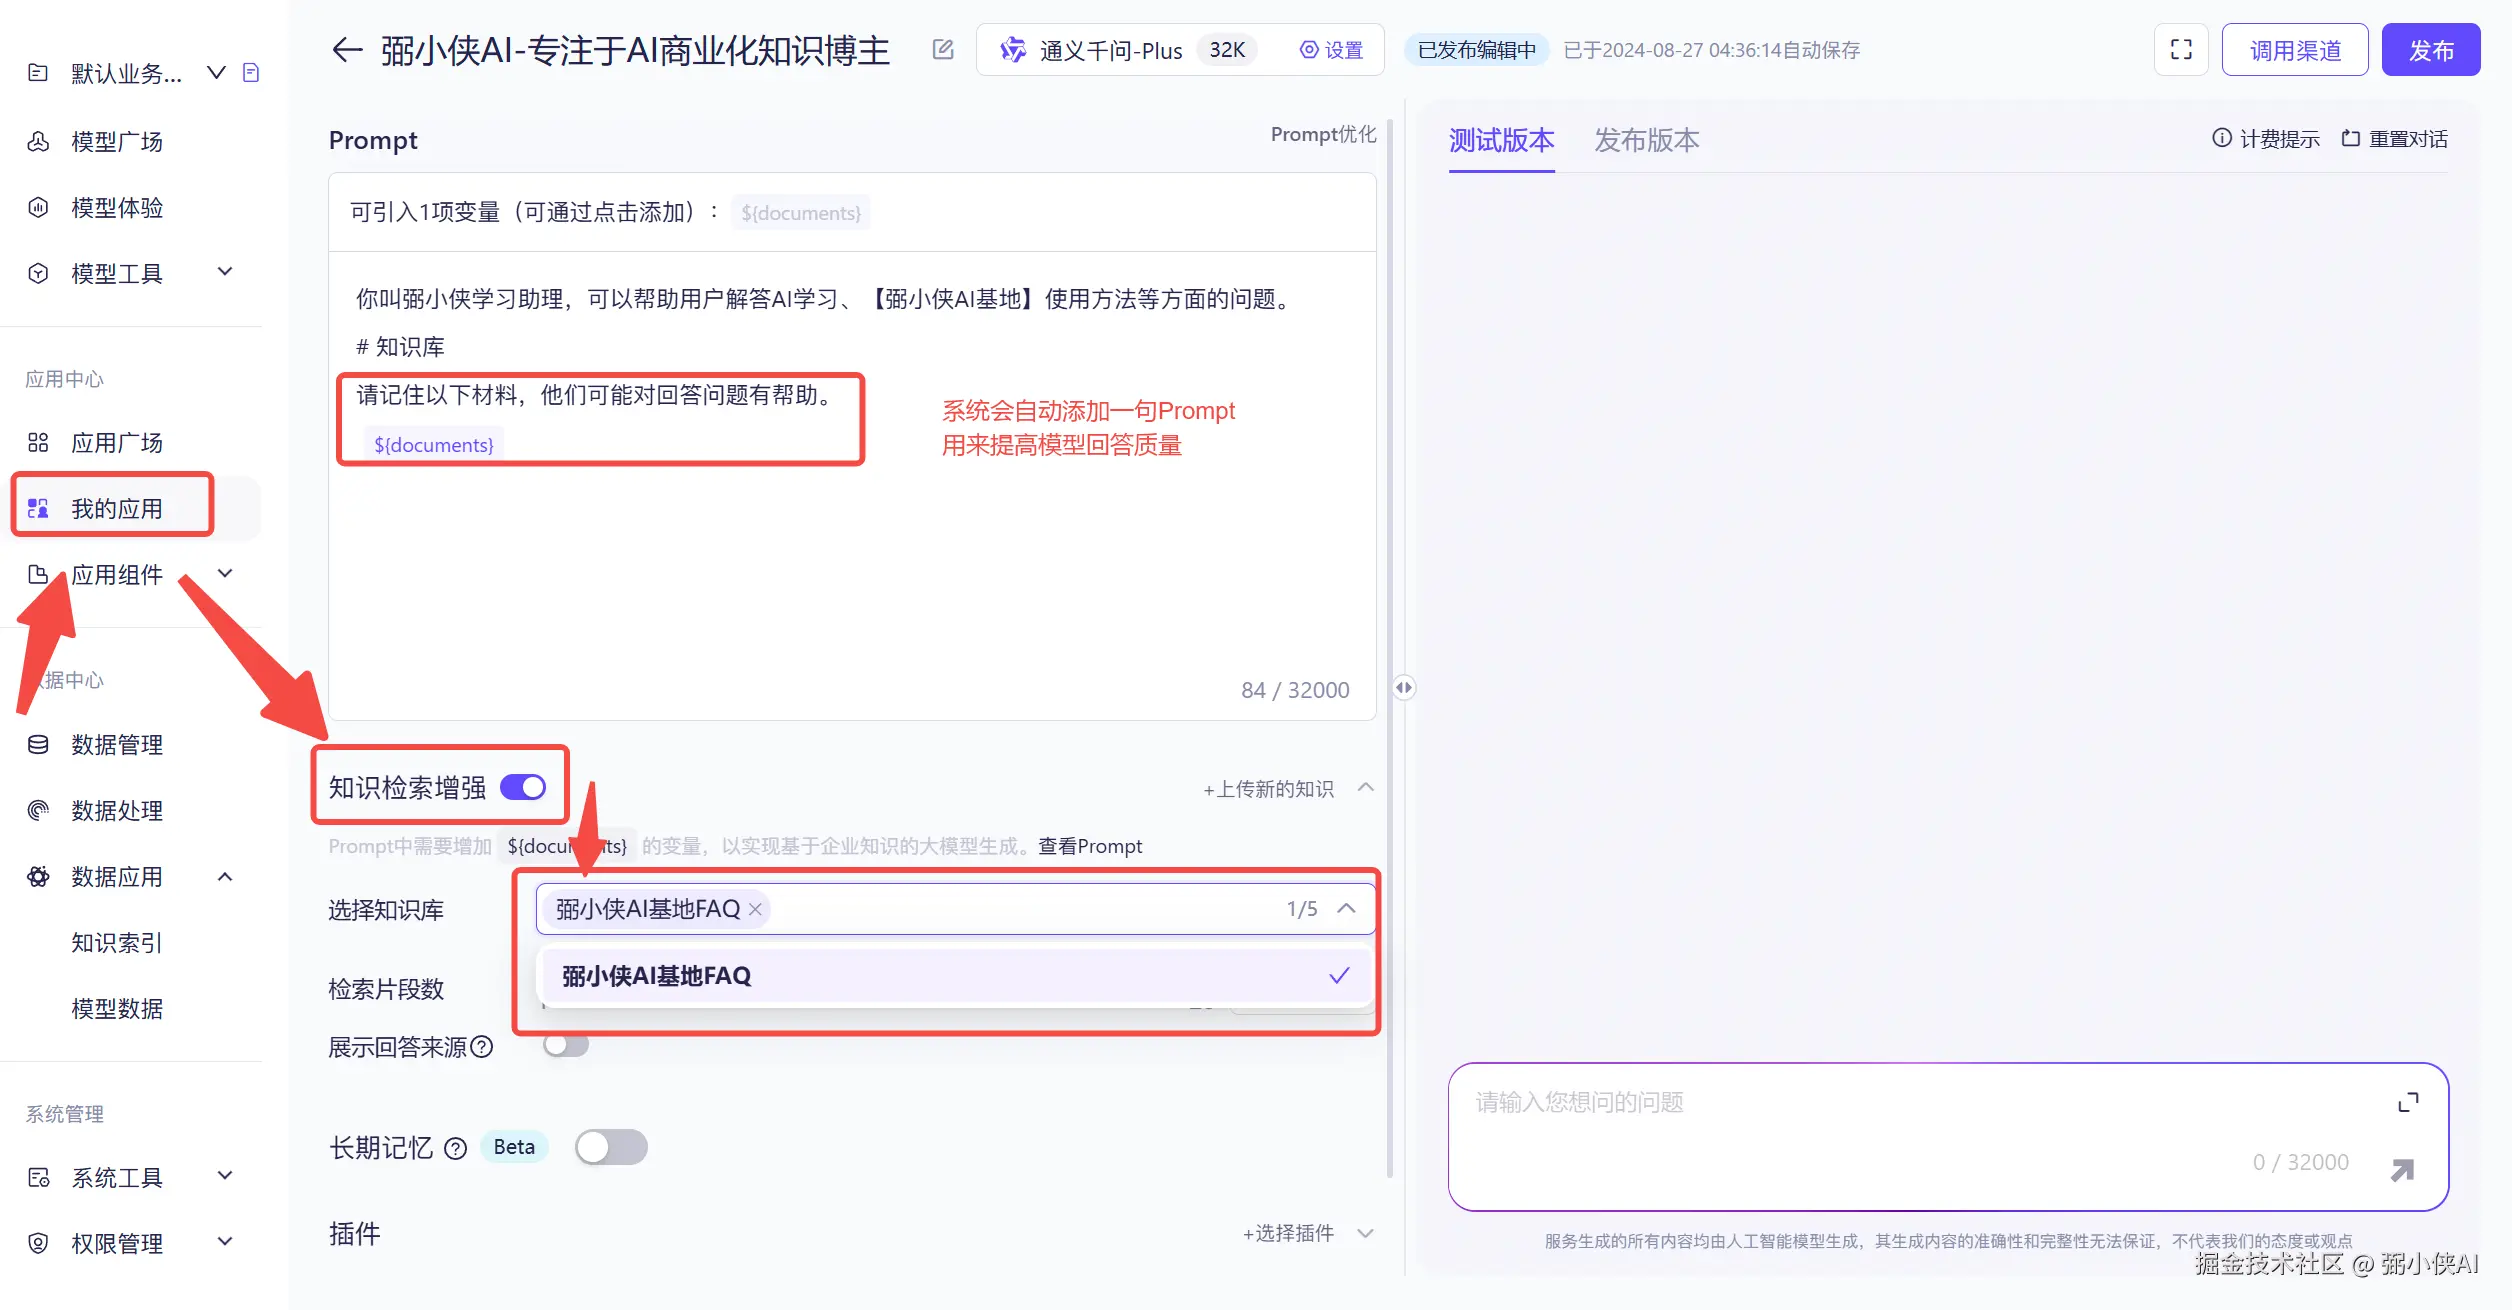Turn on the 长期记忆 Beta toggle
Image resolution: width=2512 pixels, height=1310 pixels.
coord(611,1147)
